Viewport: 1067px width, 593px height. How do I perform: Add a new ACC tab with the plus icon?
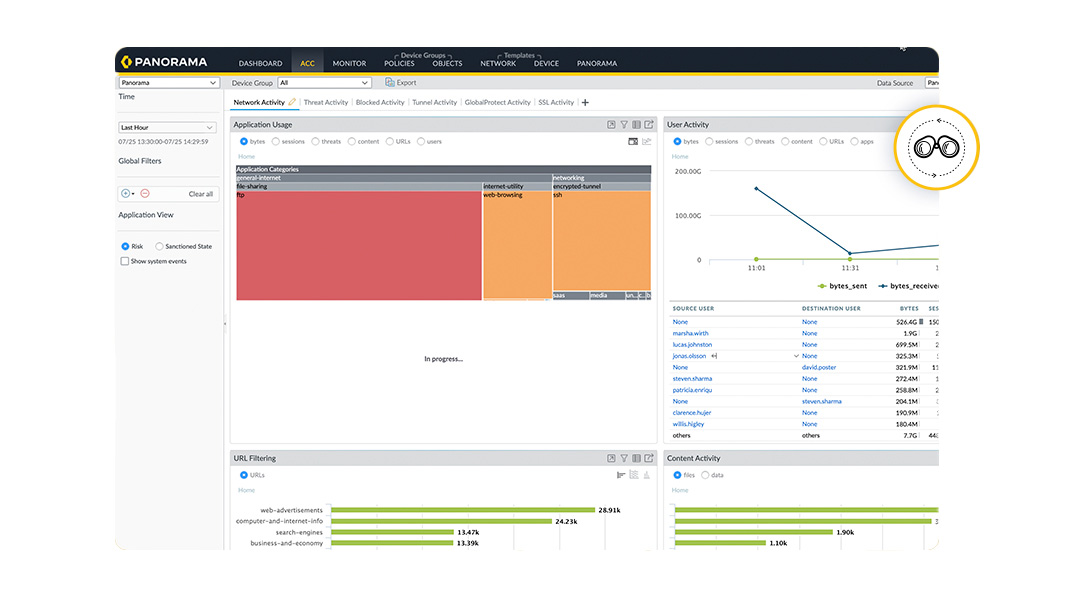coord(584,101)
